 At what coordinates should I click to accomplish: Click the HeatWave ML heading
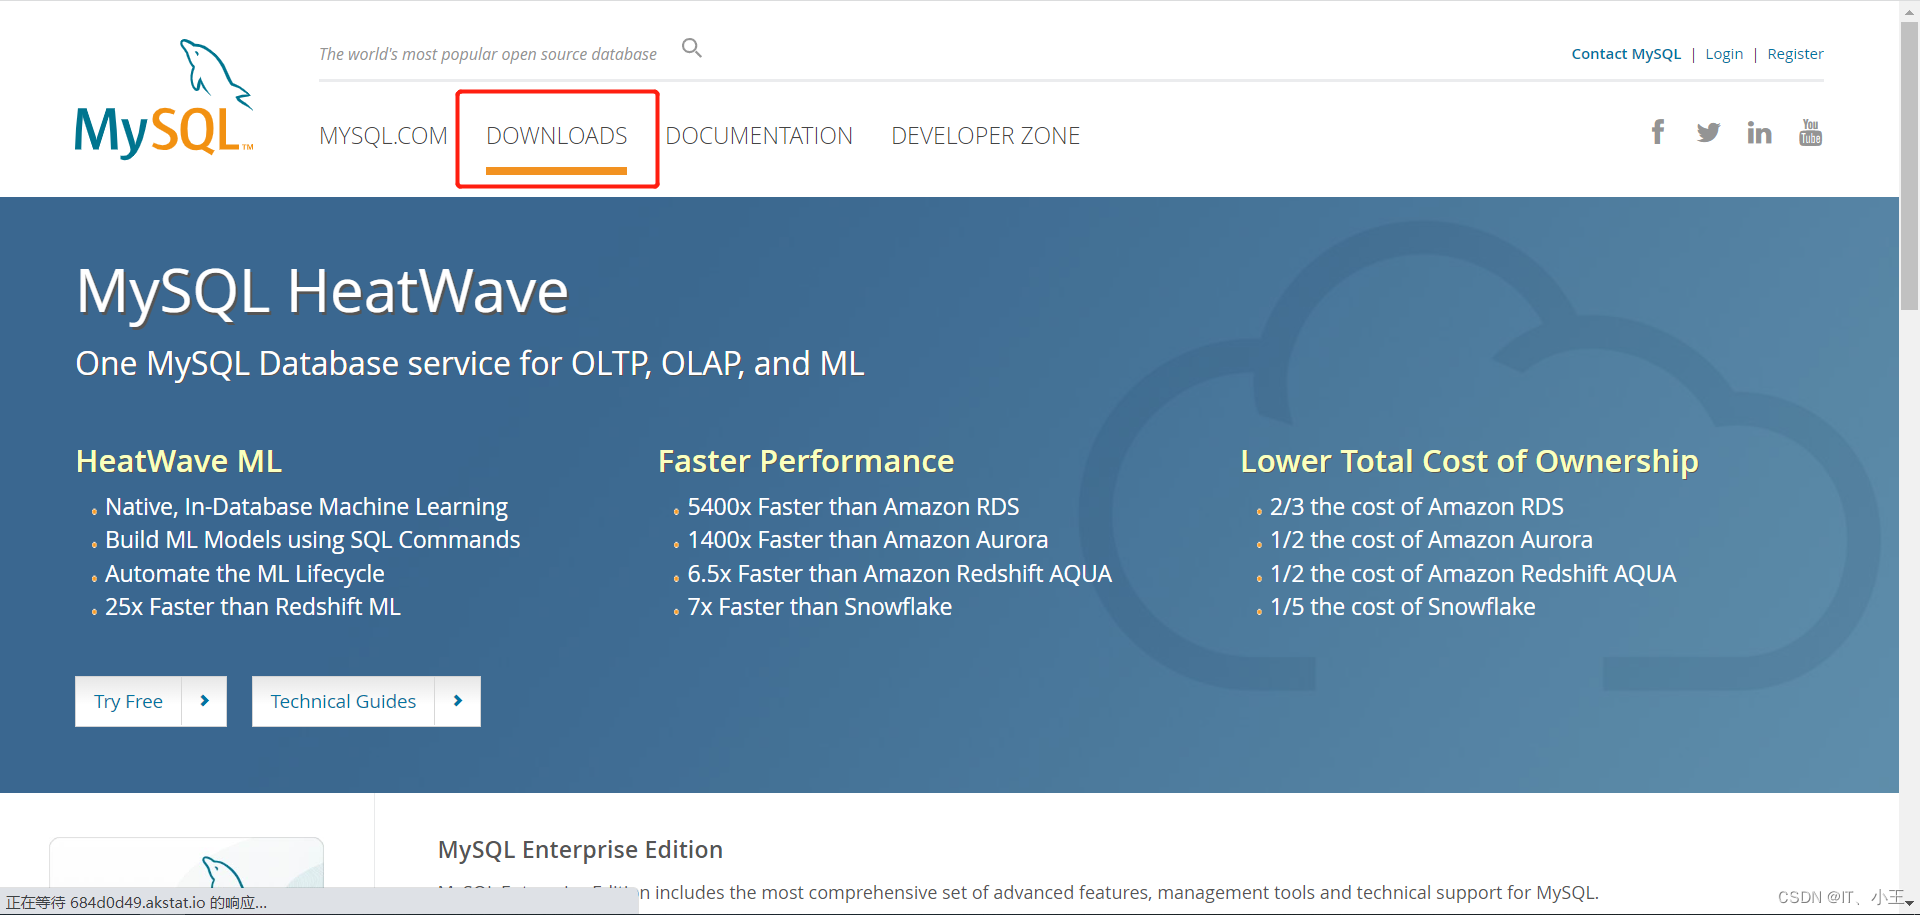(179, 461)
